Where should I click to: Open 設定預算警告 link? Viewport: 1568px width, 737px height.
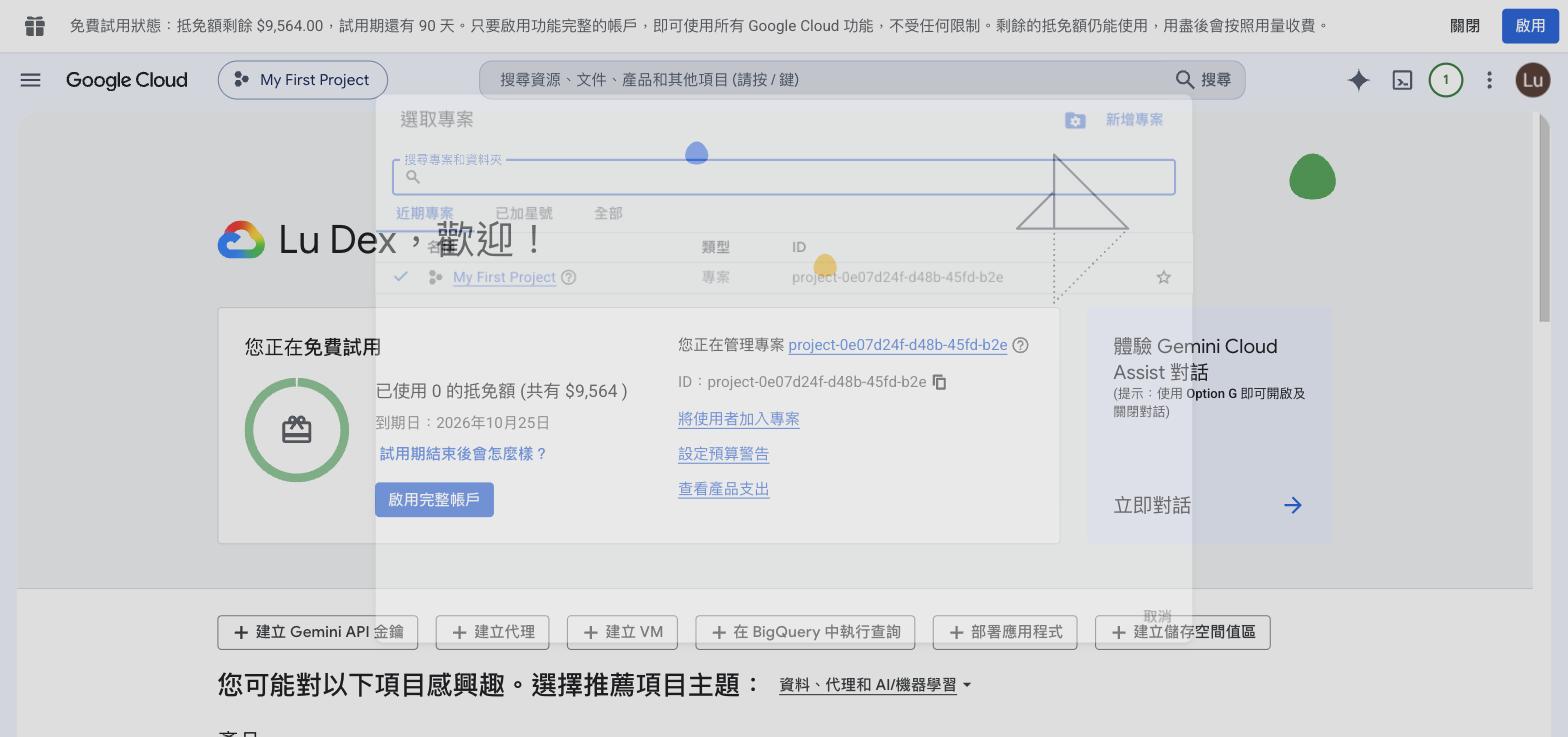click(723, 454)
